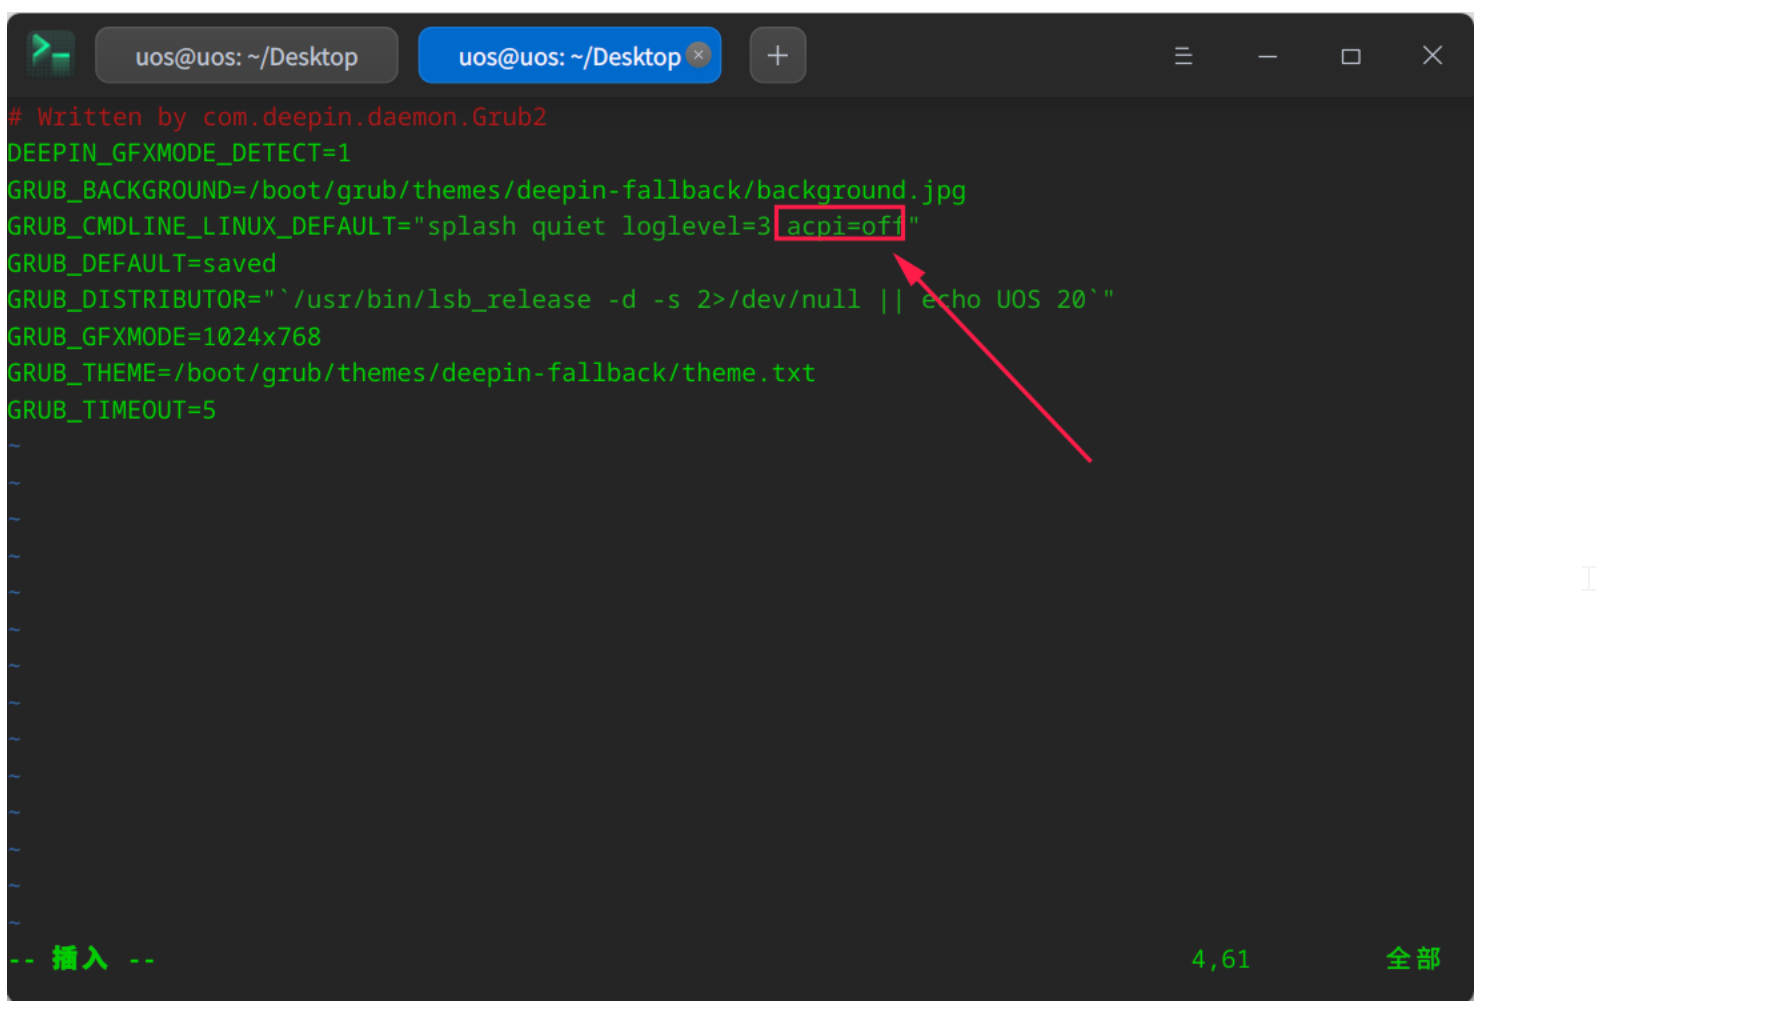This screenshot has height=1027, width=1789.
Task: Click on the GRUB_DEFAULT=saved line
Action: coord(142,264)
